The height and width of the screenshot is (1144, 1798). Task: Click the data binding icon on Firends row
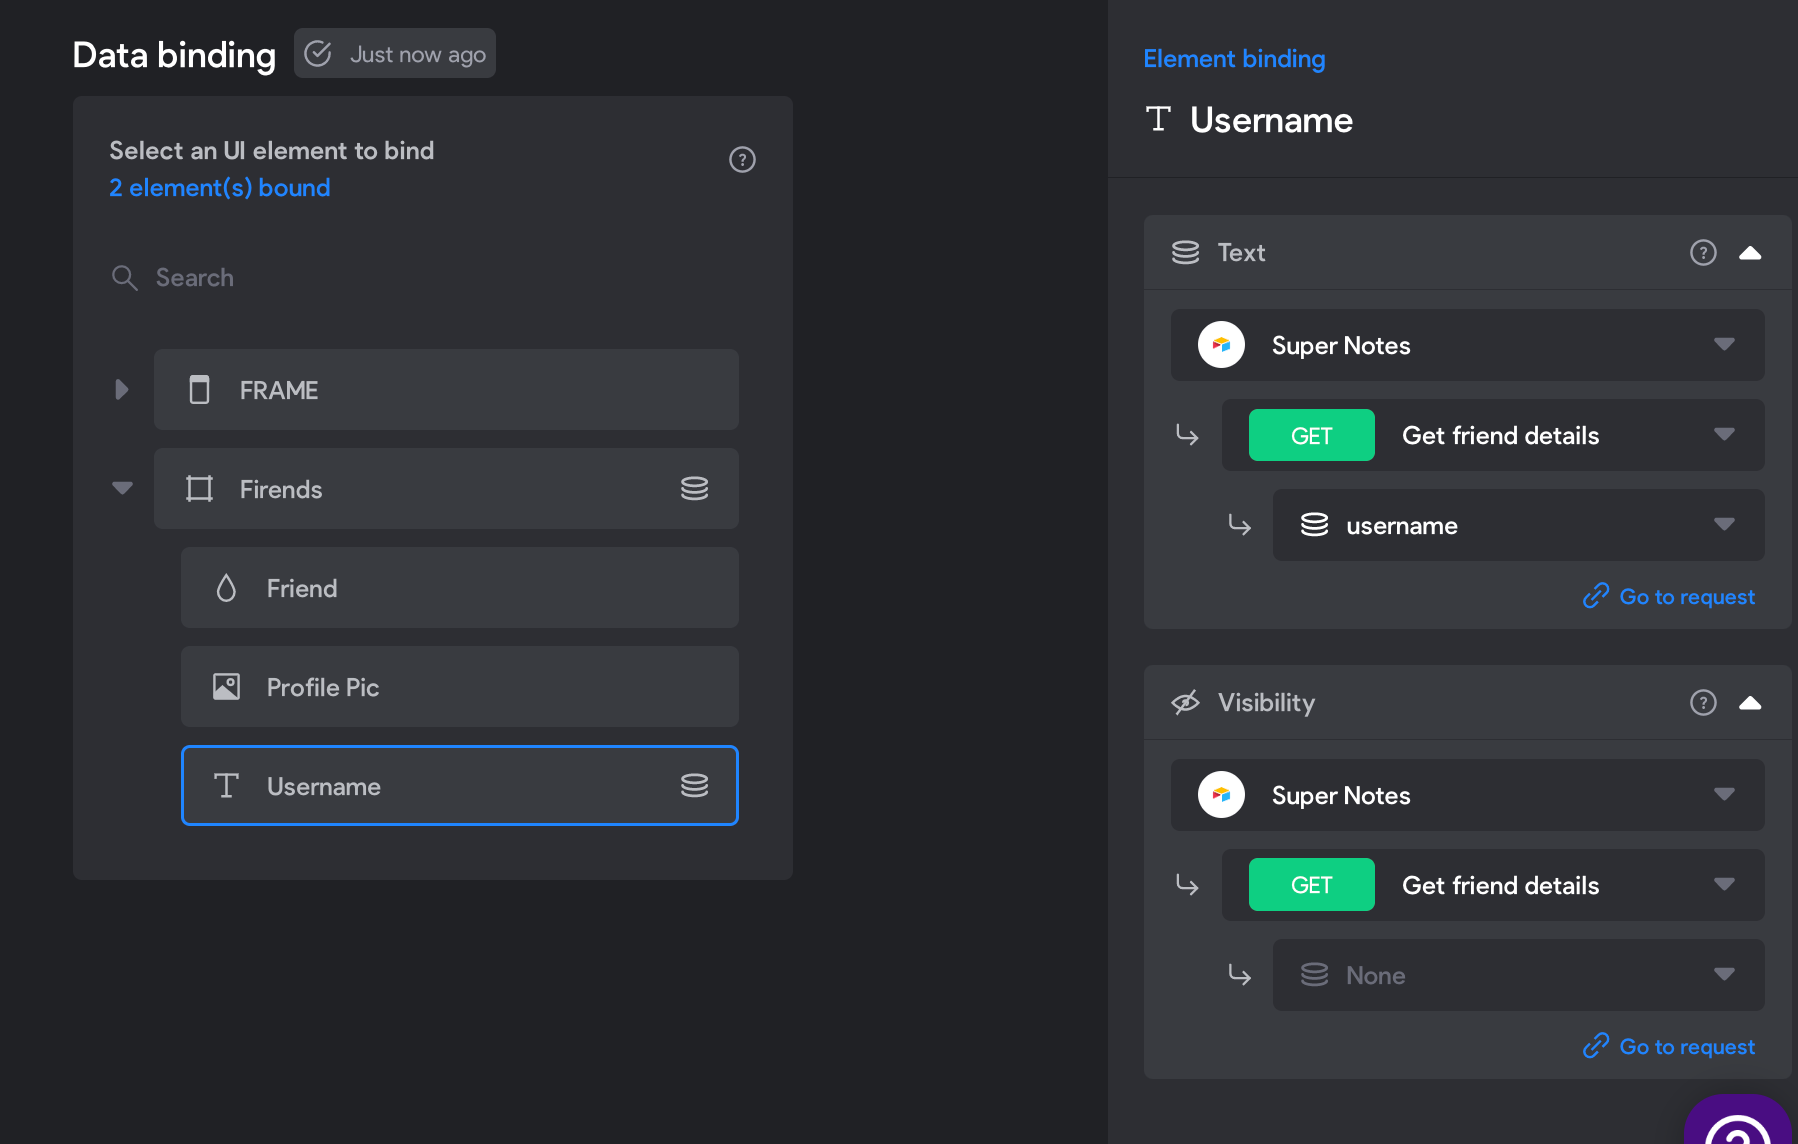[x=694, y=488]
